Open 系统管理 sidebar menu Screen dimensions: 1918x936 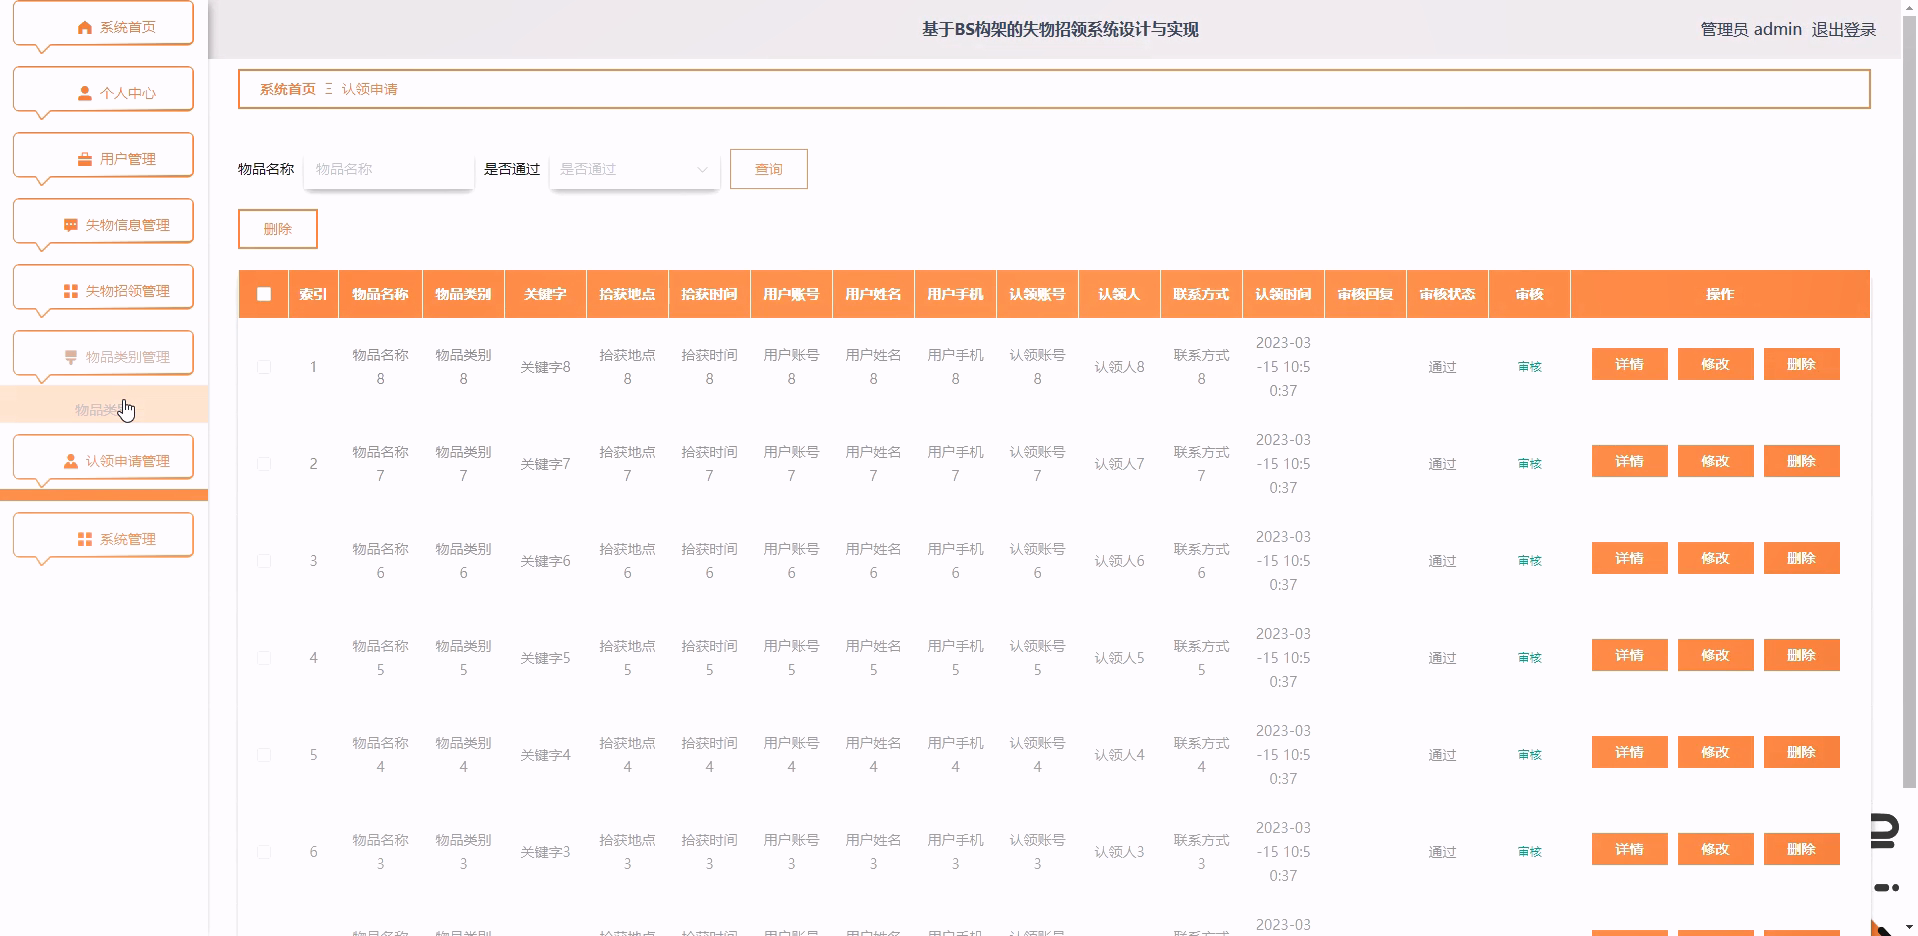pyautogui.click(x=103, y=536)
